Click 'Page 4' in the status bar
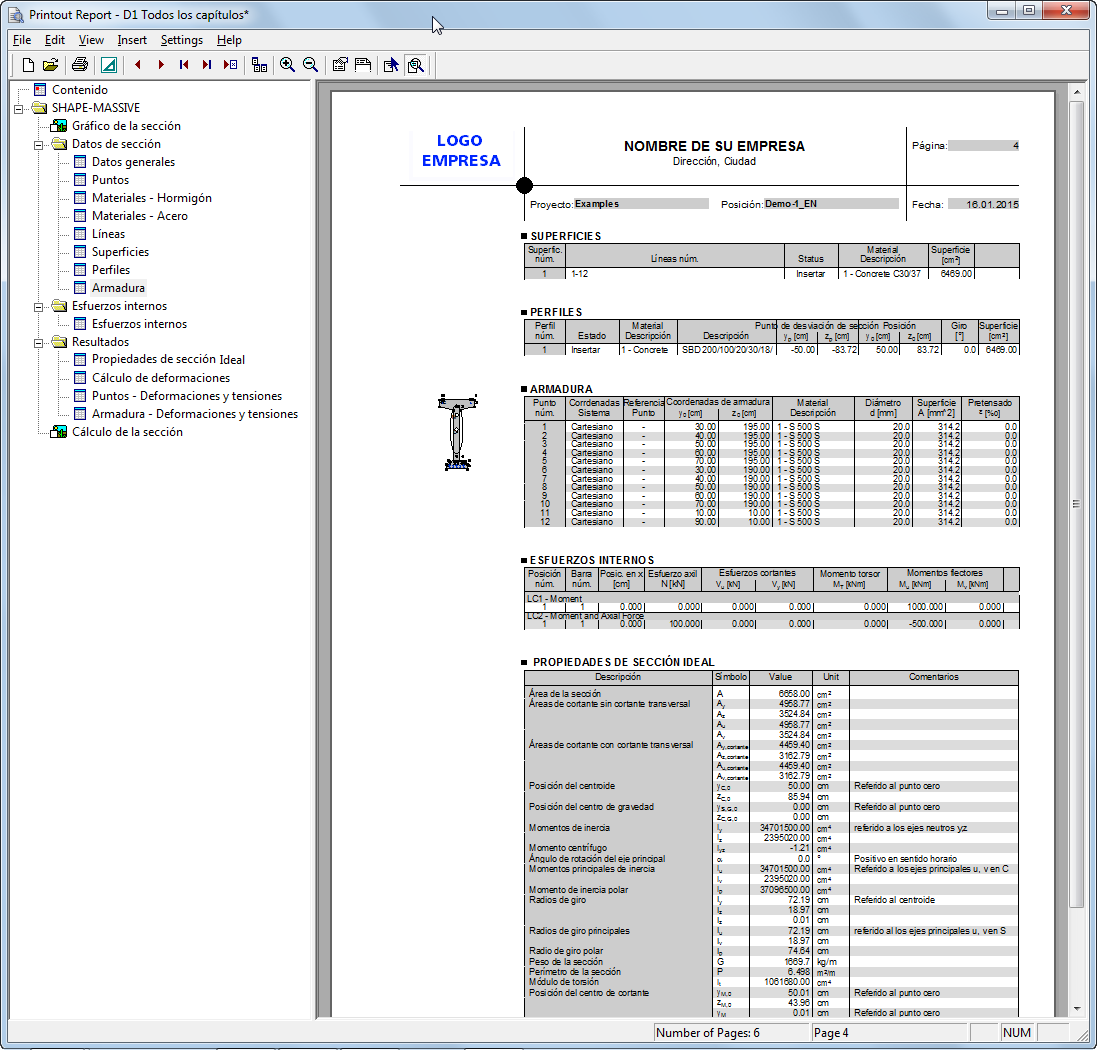 click(x=830, y=1033)
